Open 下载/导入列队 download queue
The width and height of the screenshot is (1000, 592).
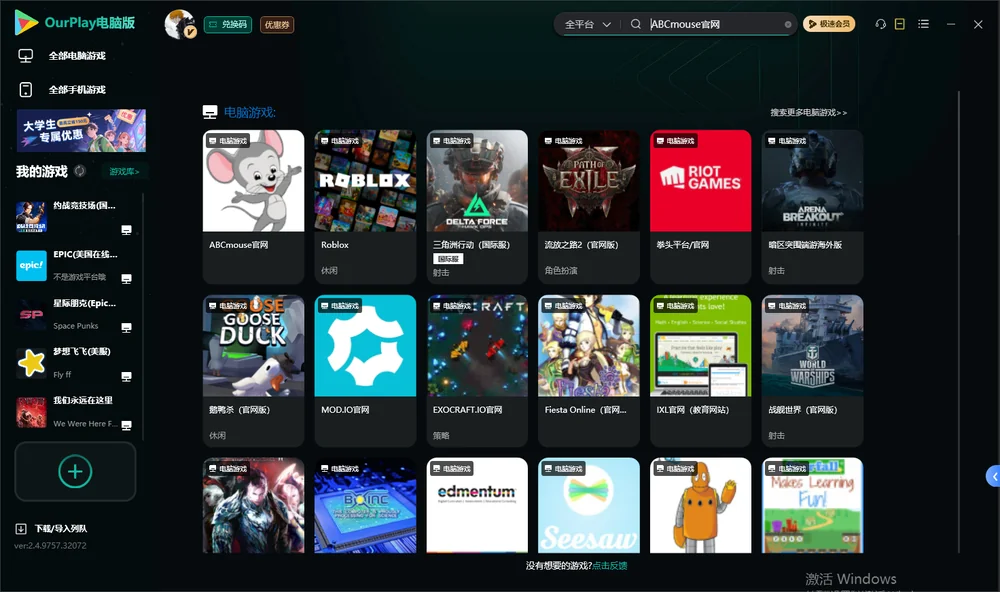[x=52, y=529]
